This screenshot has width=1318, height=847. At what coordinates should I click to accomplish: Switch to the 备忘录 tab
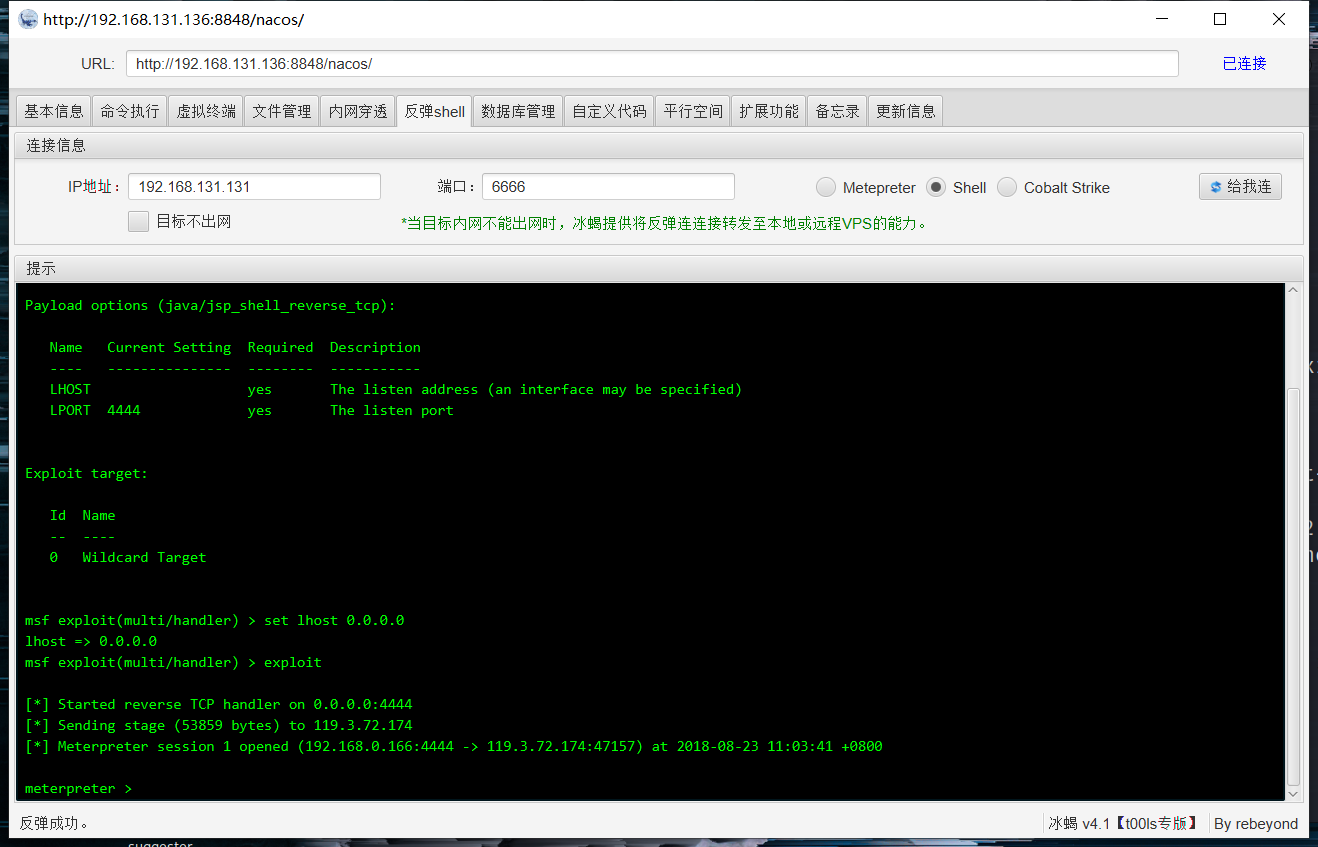pos(837,111)
